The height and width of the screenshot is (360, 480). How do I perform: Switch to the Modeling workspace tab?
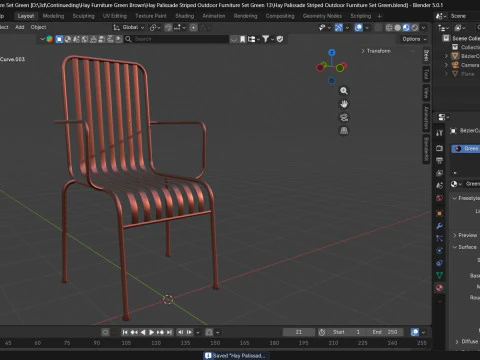tap(53, 16)
